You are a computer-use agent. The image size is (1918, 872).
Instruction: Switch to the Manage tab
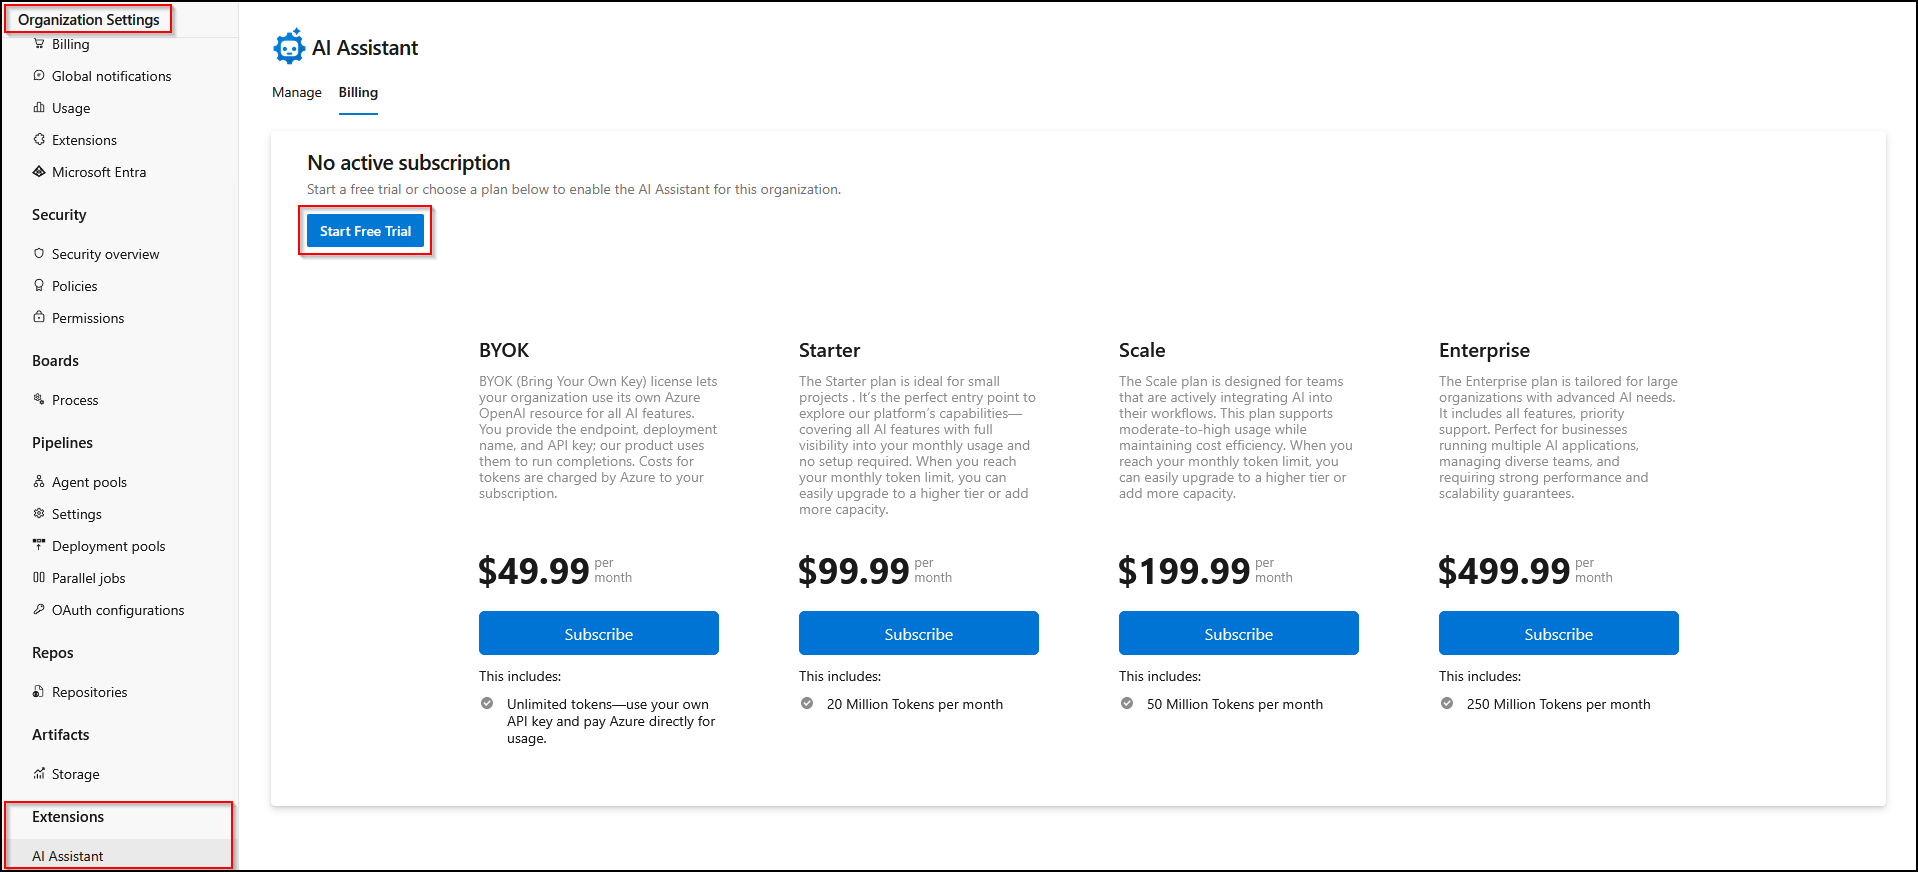tap(297, 92)
